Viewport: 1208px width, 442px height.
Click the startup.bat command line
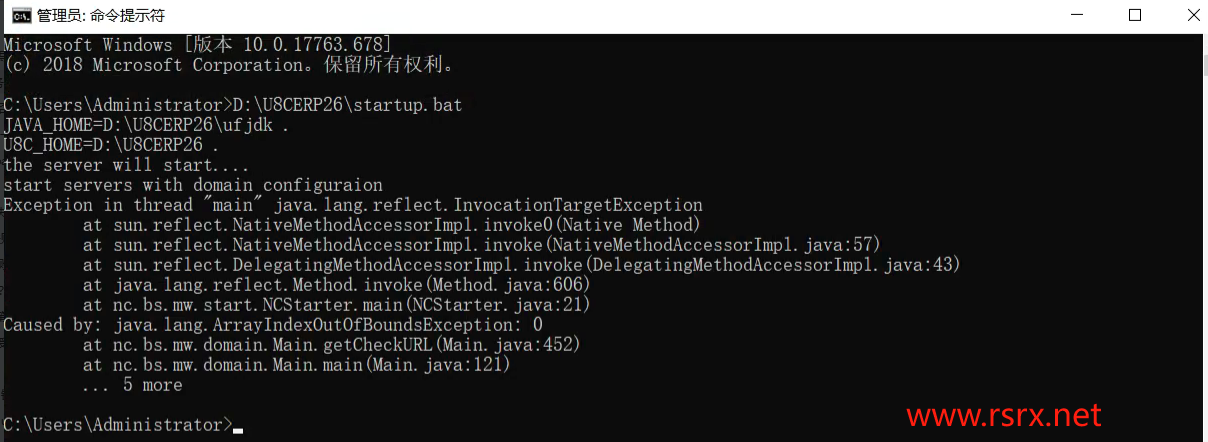tap(233, 105)
